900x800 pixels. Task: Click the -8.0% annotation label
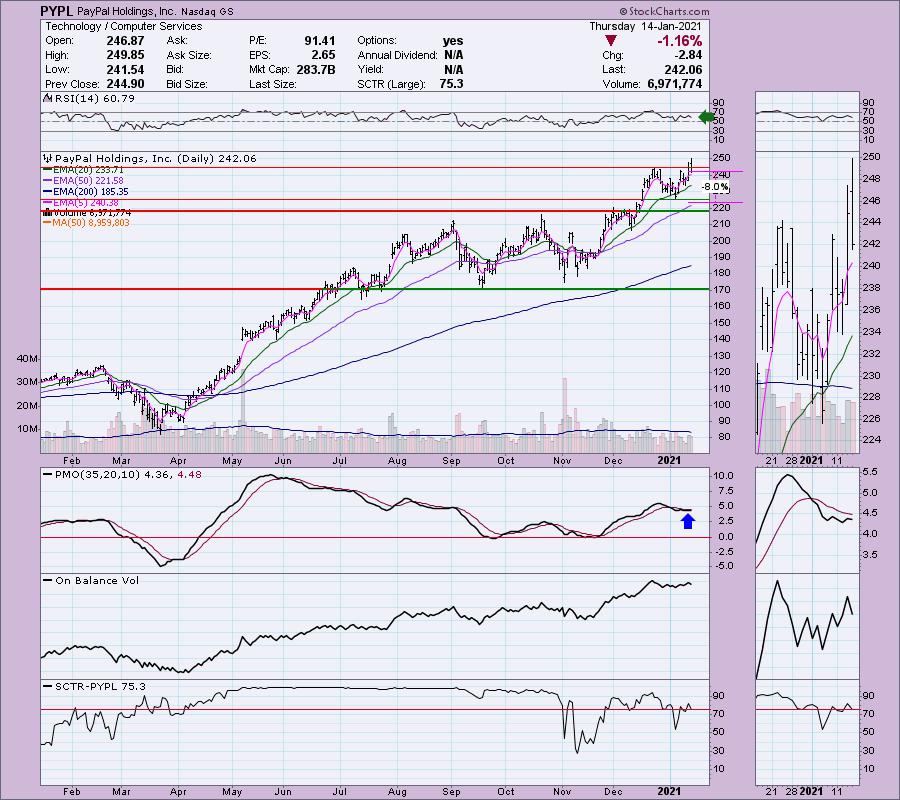[x=715, y=187]
